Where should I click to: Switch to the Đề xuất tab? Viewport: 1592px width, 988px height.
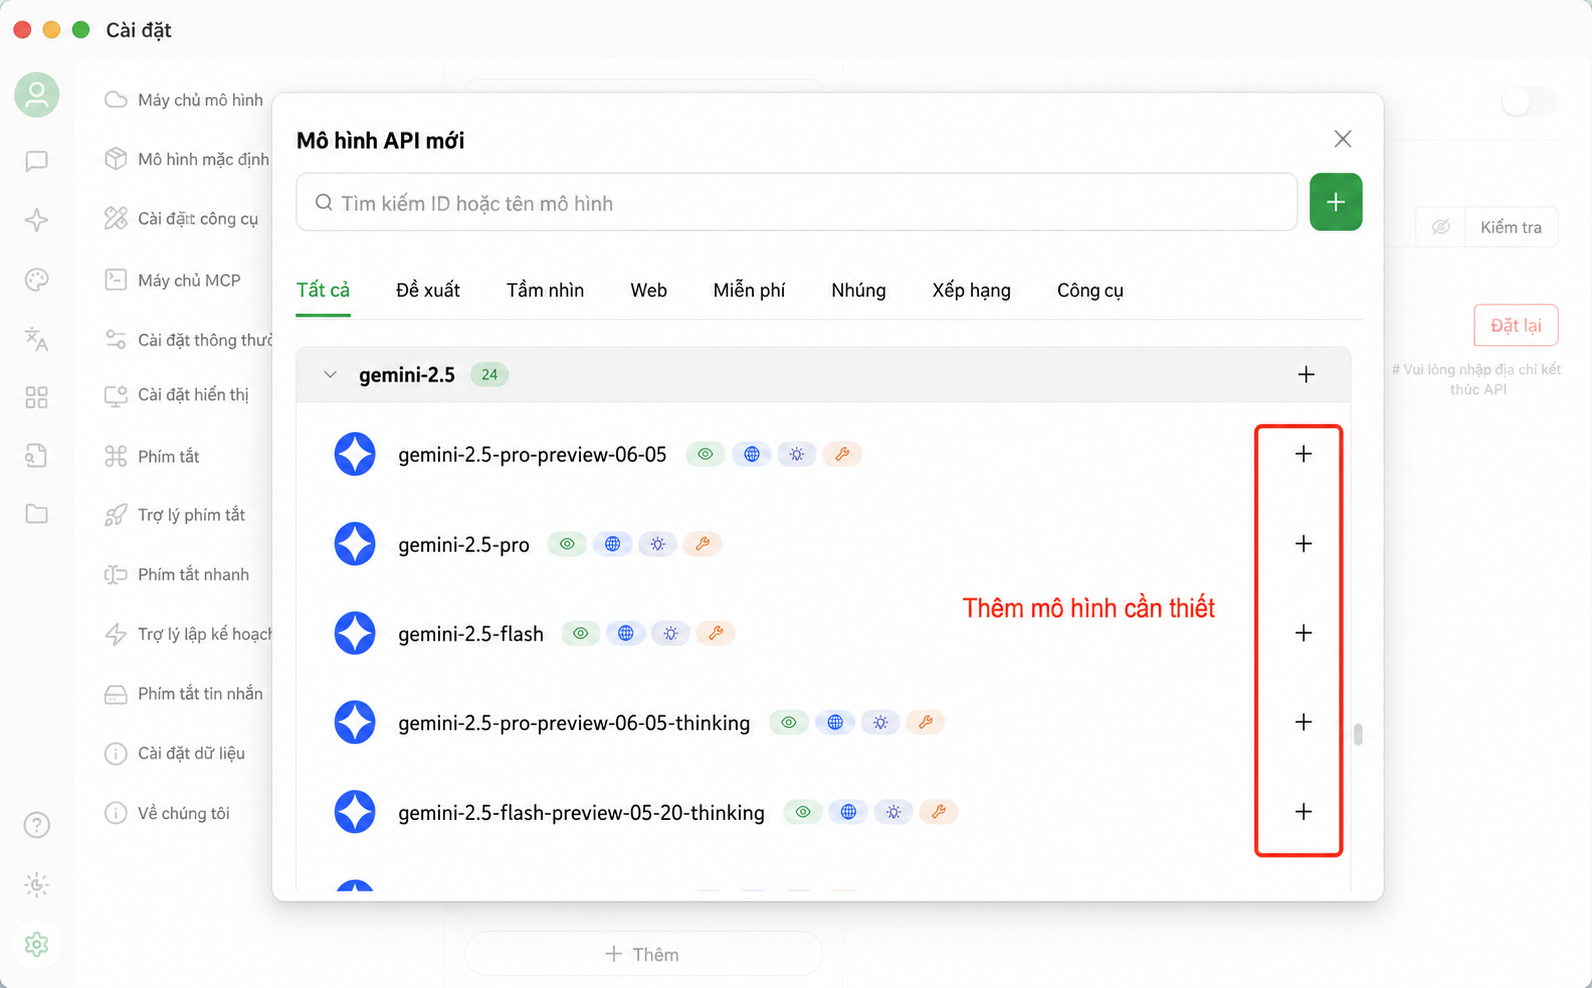point(428,290)
